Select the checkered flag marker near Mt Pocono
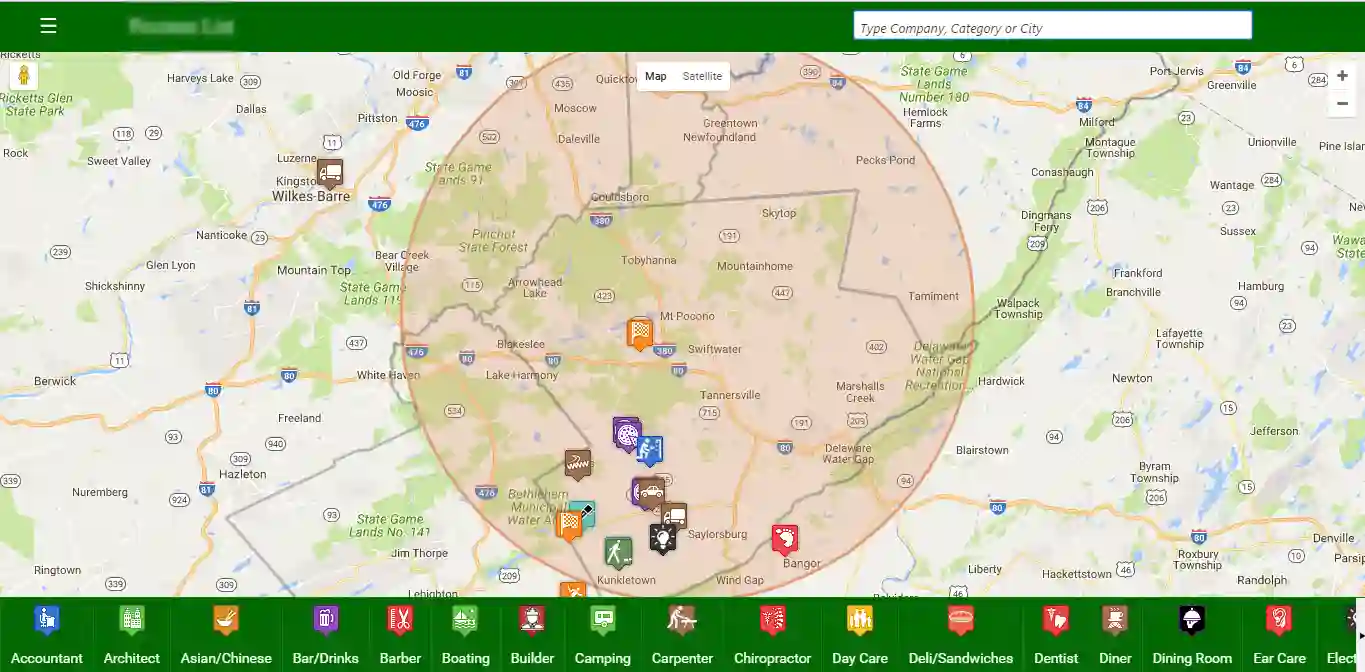 640,332
